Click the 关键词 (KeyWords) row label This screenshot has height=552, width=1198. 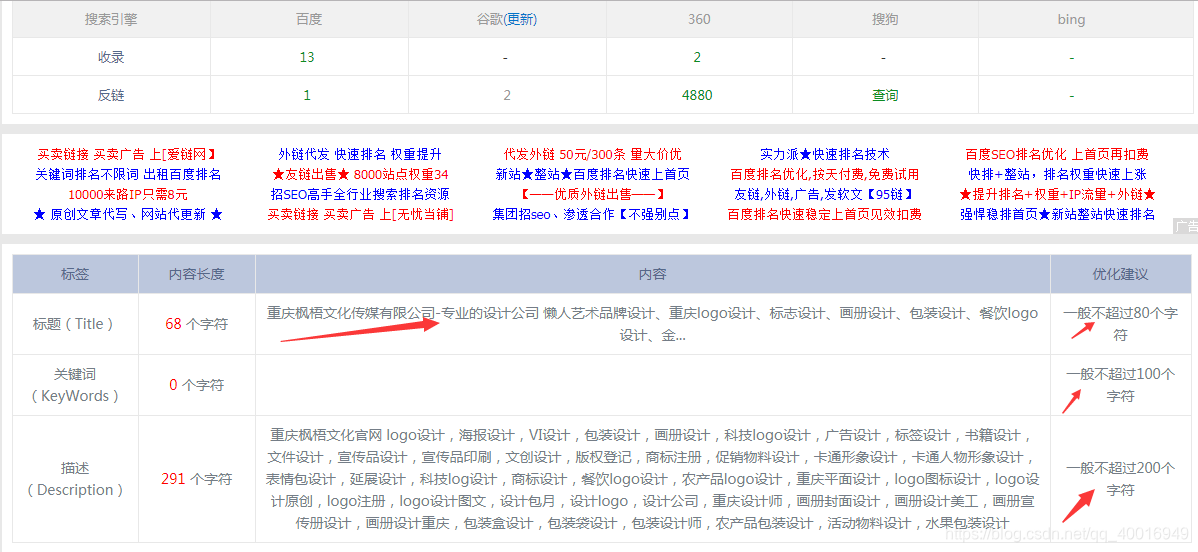click(75, 385)
